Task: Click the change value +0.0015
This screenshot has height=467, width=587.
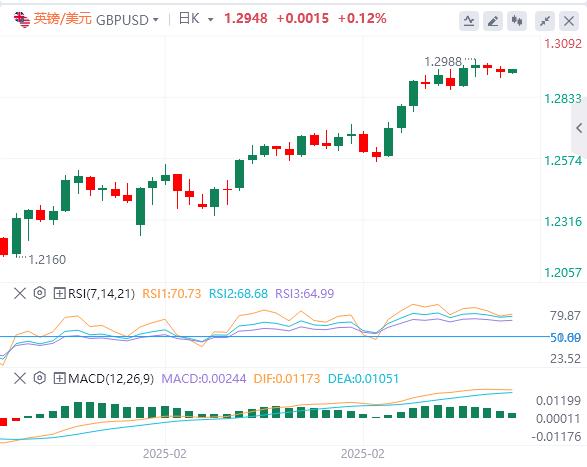Action: tap(302, 18)
